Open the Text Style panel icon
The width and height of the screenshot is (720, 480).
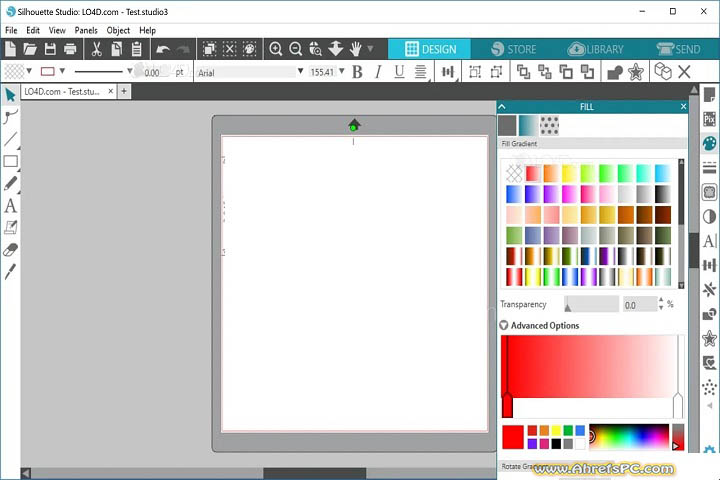(x=709, y=241)
